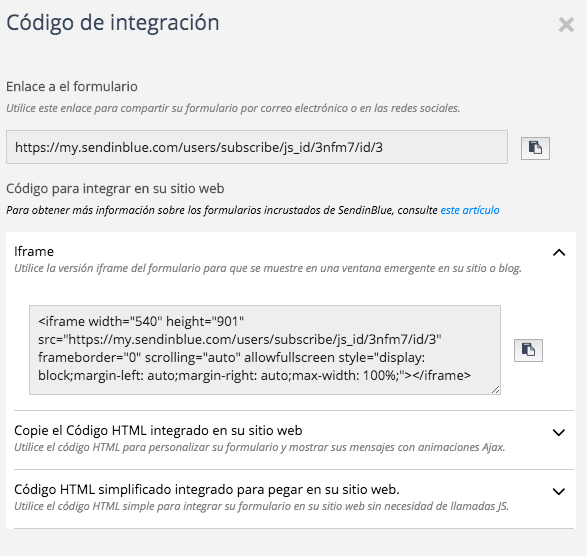This screenshot has width=587, height=556.
Task: Copy the form link to clipboard
Action: pos(535,148)
